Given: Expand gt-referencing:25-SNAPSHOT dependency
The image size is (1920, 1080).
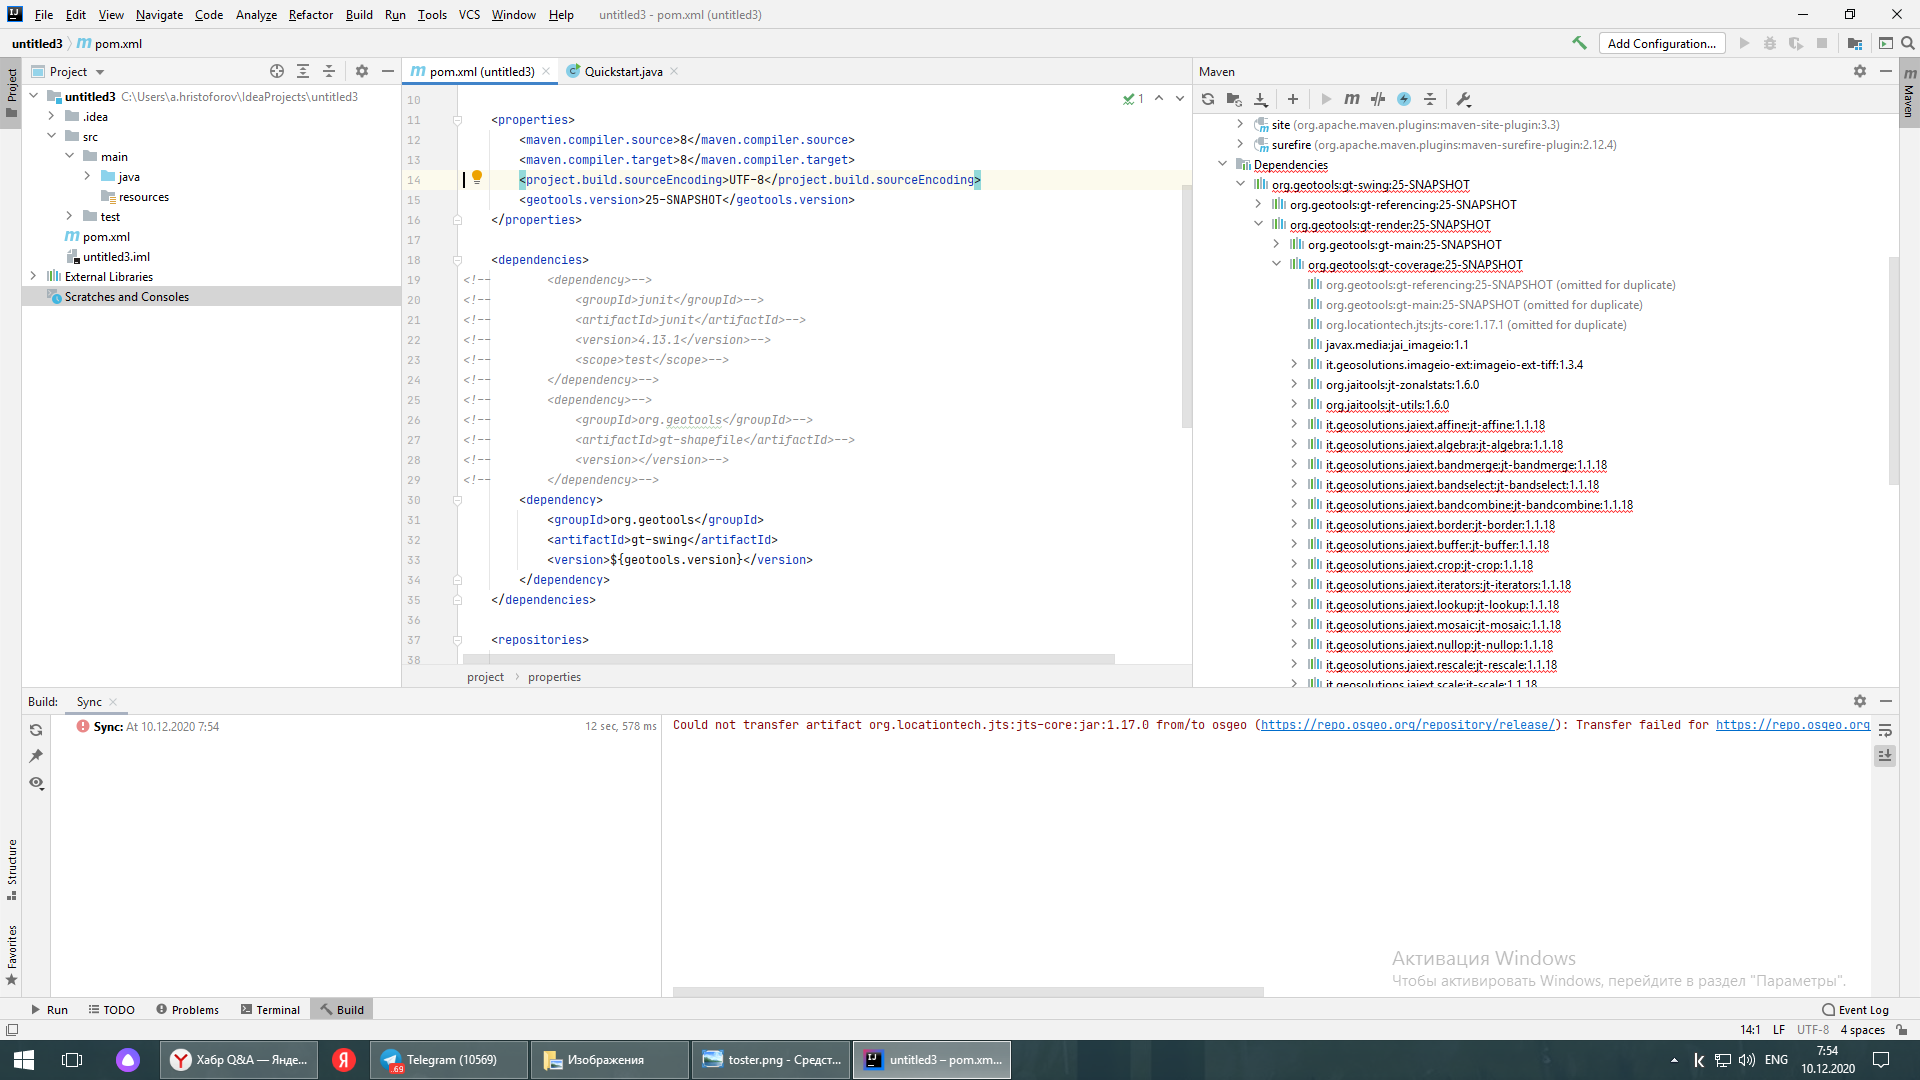Looking at the screenshot, I should pyautogui.click(x=1258, y=204).
